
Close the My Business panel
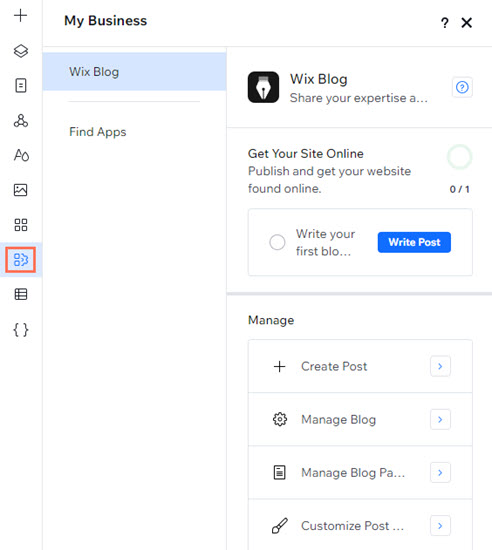466,23
